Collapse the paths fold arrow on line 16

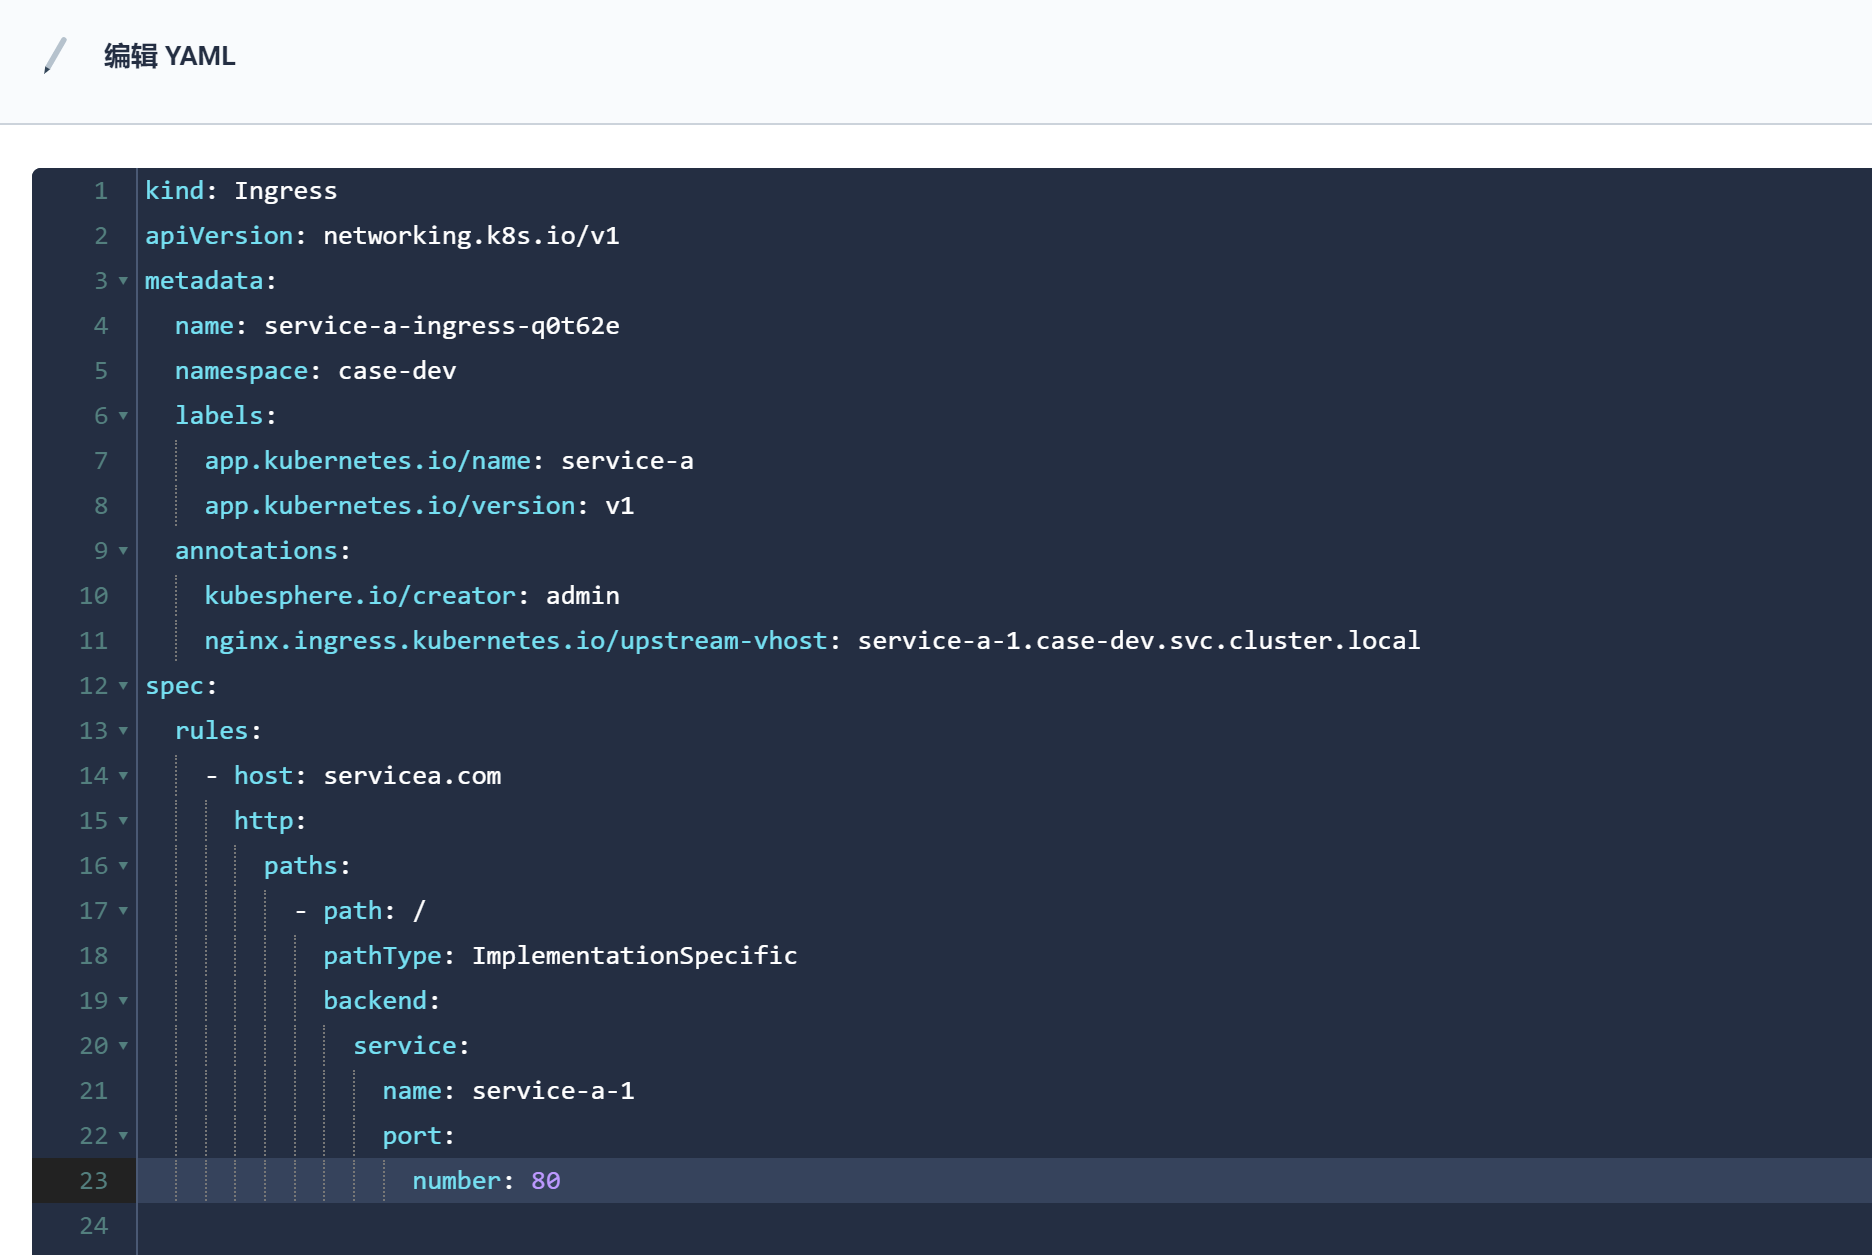123,866
